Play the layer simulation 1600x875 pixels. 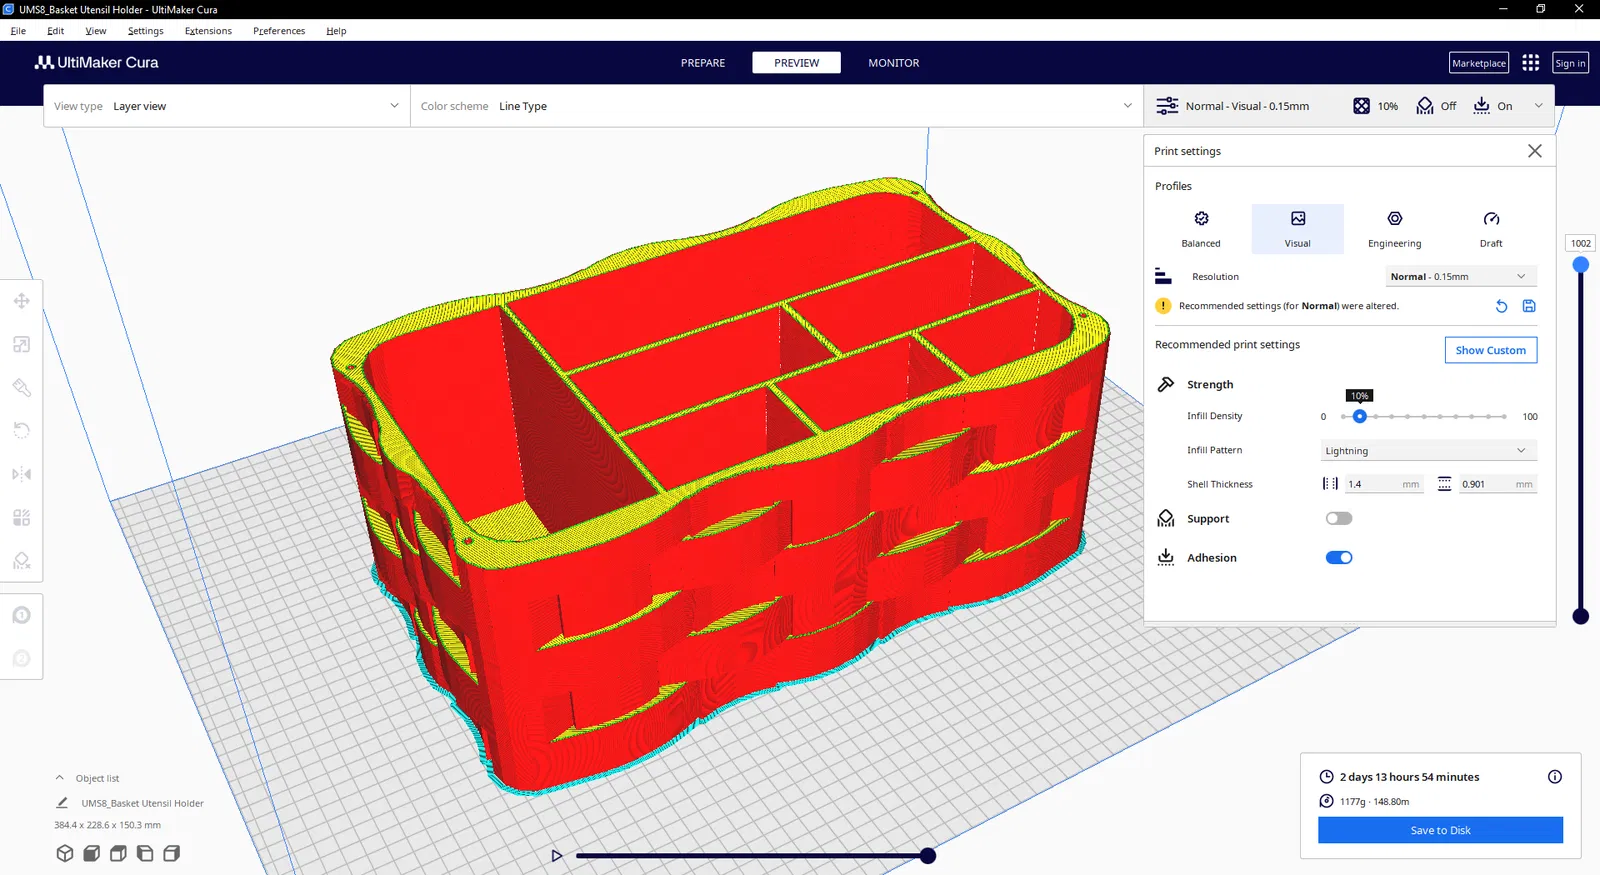pos(557,856)
